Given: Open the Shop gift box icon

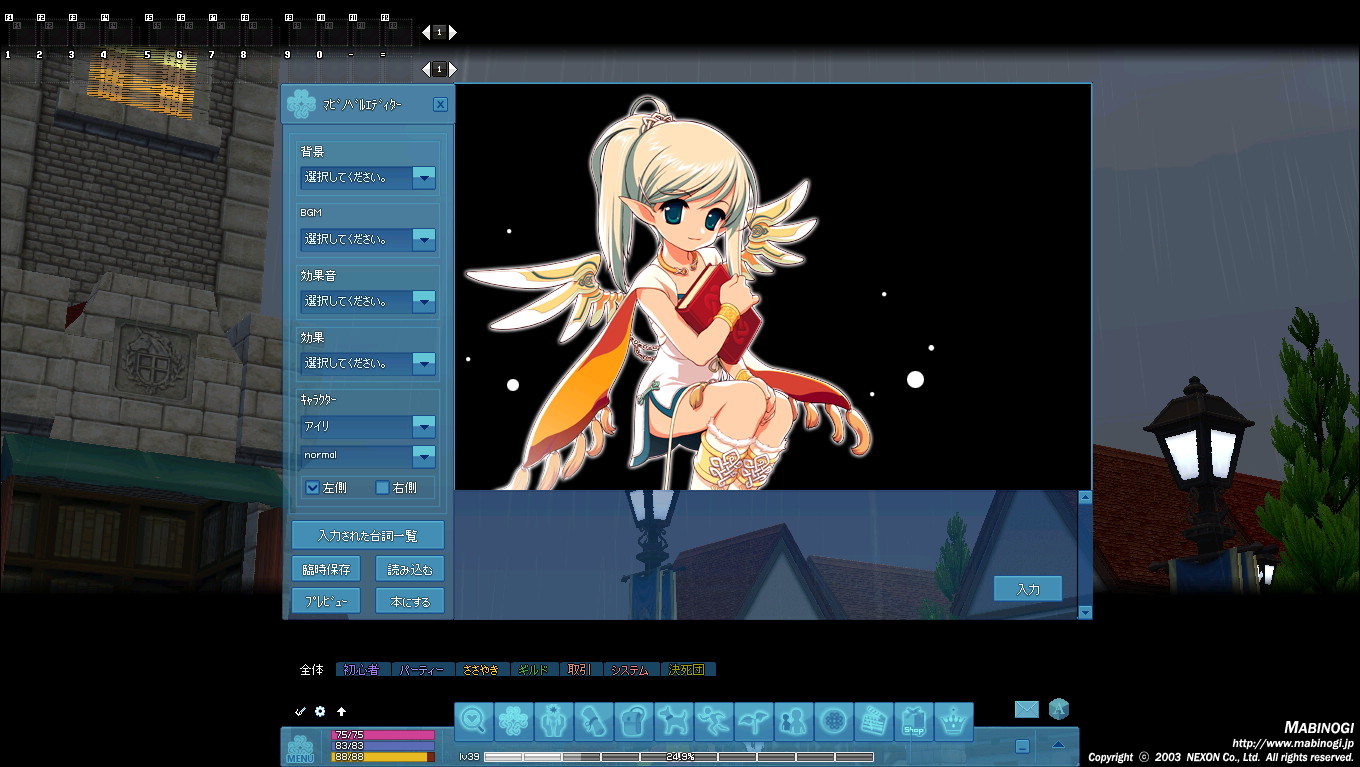Looking at the screenshot, I should point(914,721).
